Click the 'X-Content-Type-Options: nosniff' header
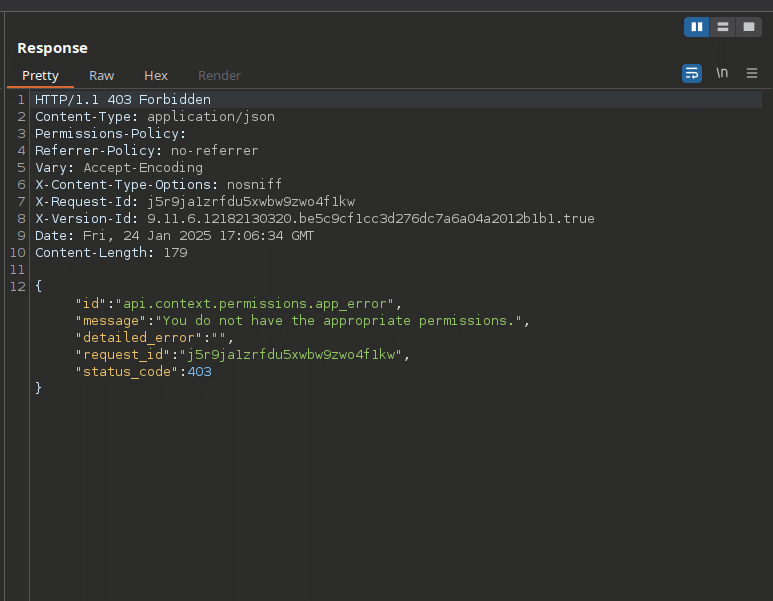The height and width of the screenshot is (601, 773). tap(158, 184)
